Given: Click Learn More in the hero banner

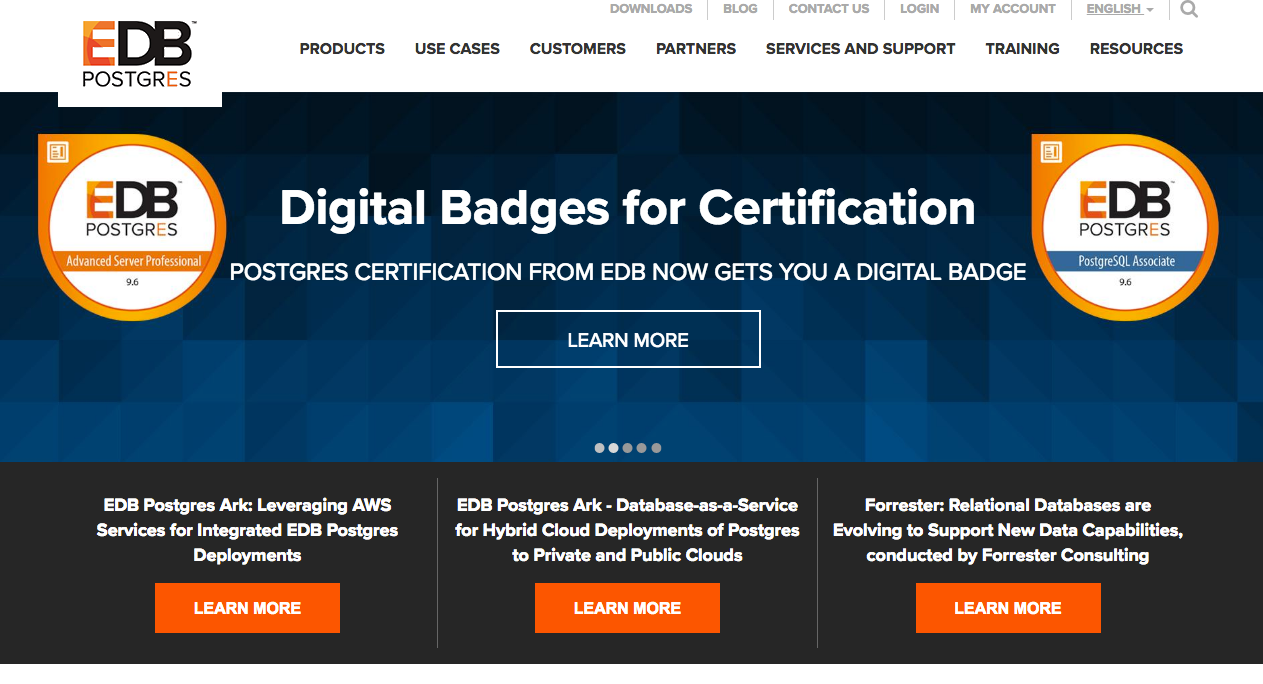Looking at the screenshot, I should tap(628, 339).
